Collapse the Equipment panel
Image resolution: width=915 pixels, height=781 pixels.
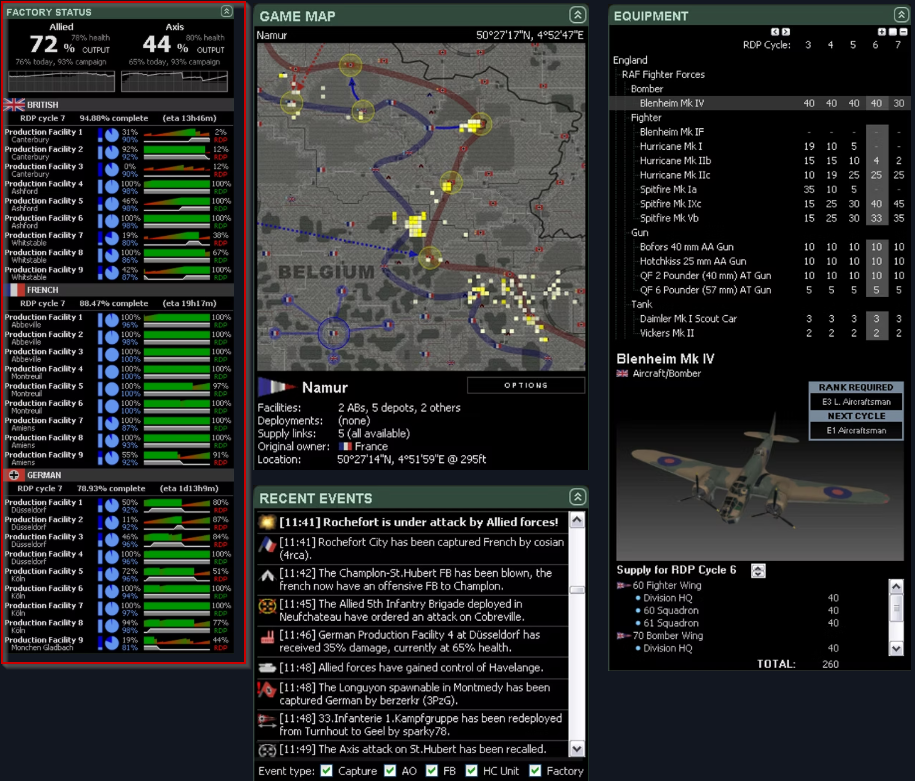[901, 15]
